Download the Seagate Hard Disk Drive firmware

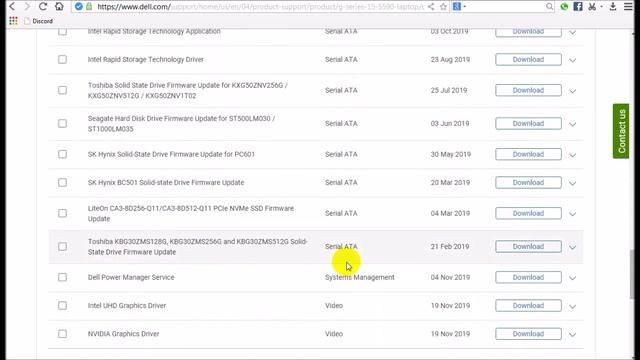[x=528, y=123]
